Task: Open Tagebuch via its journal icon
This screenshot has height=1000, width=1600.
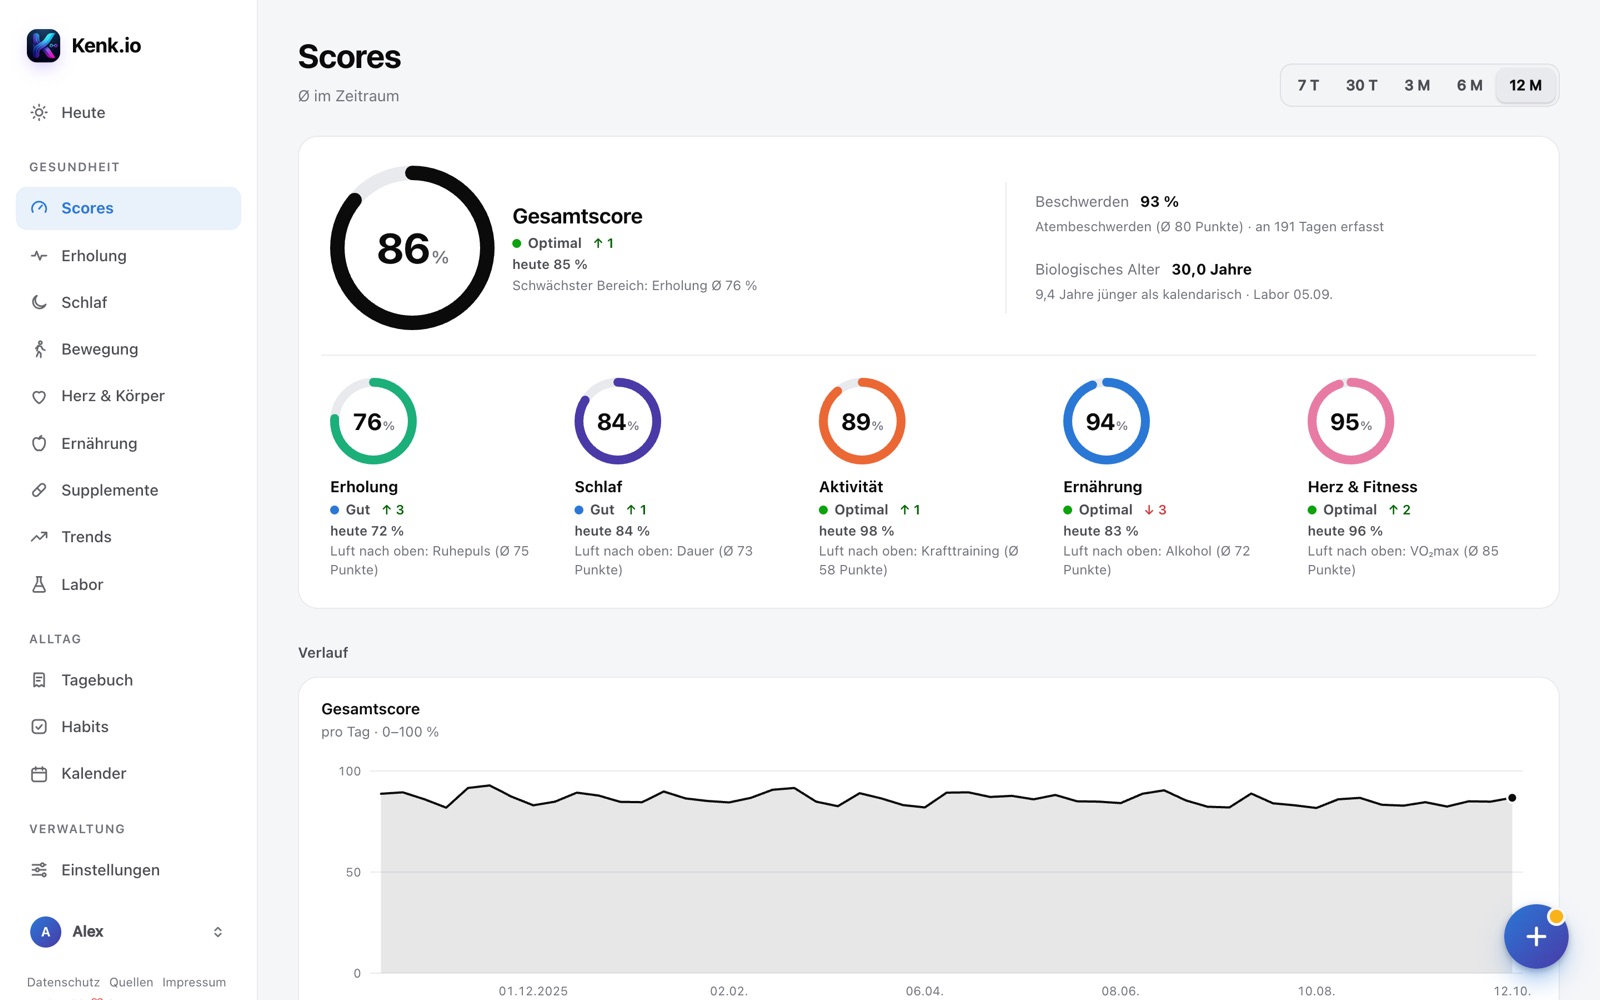Action: 39,680
